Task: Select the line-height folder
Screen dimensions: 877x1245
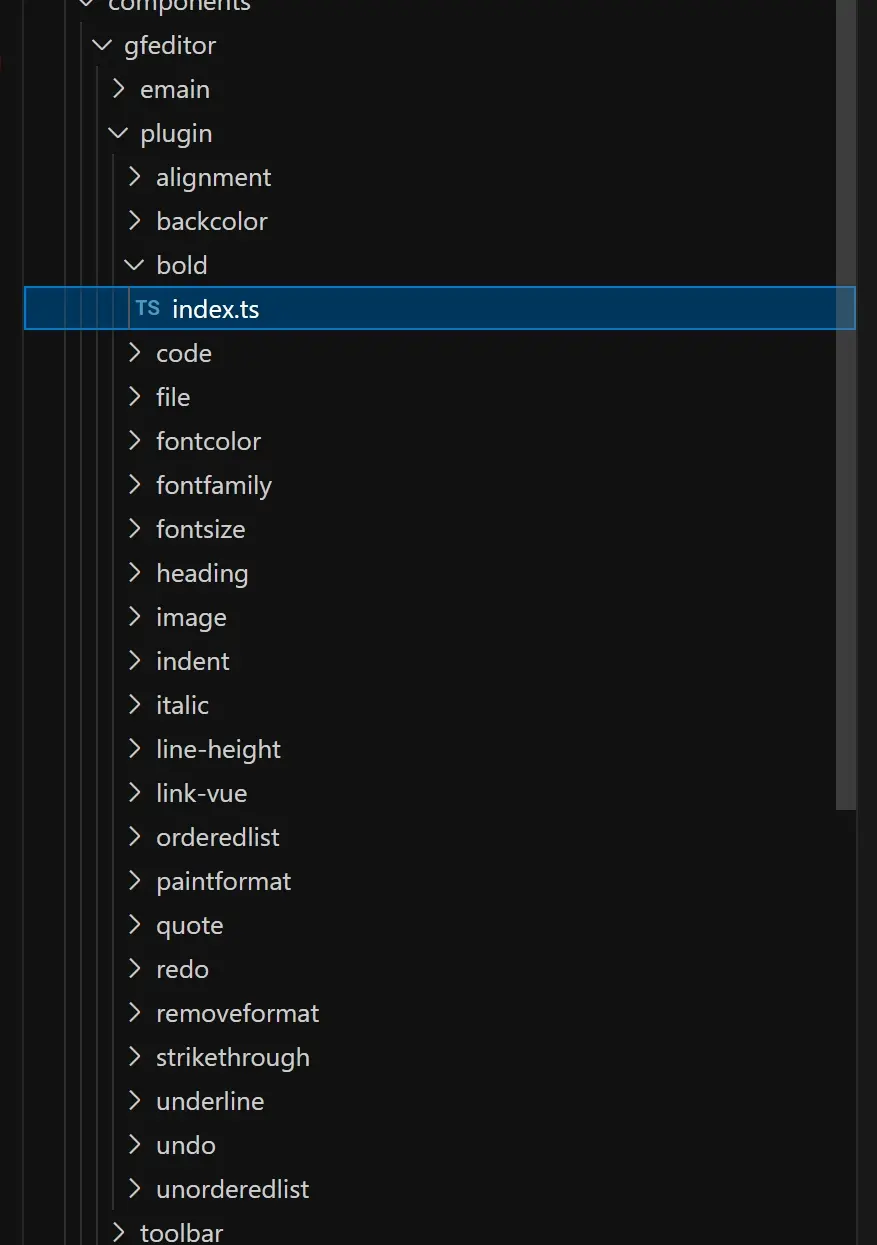Action: [218, 750]
